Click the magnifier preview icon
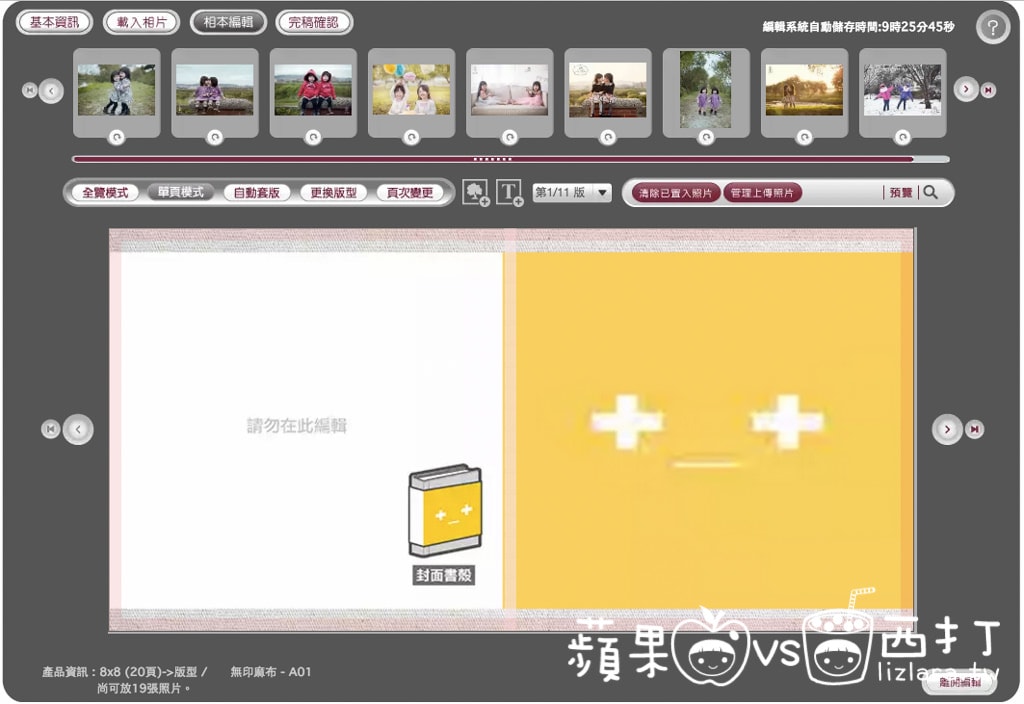 coord(931,193)
